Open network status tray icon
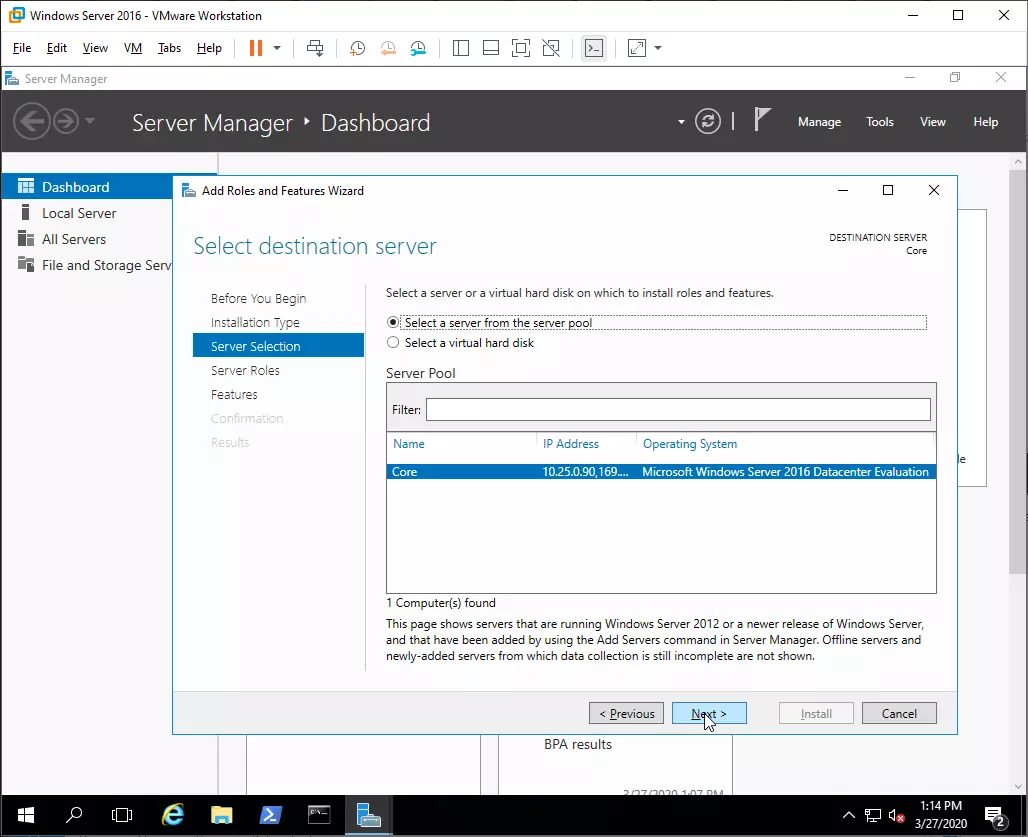The image size is (1028, 837). (x=873, y=815)
